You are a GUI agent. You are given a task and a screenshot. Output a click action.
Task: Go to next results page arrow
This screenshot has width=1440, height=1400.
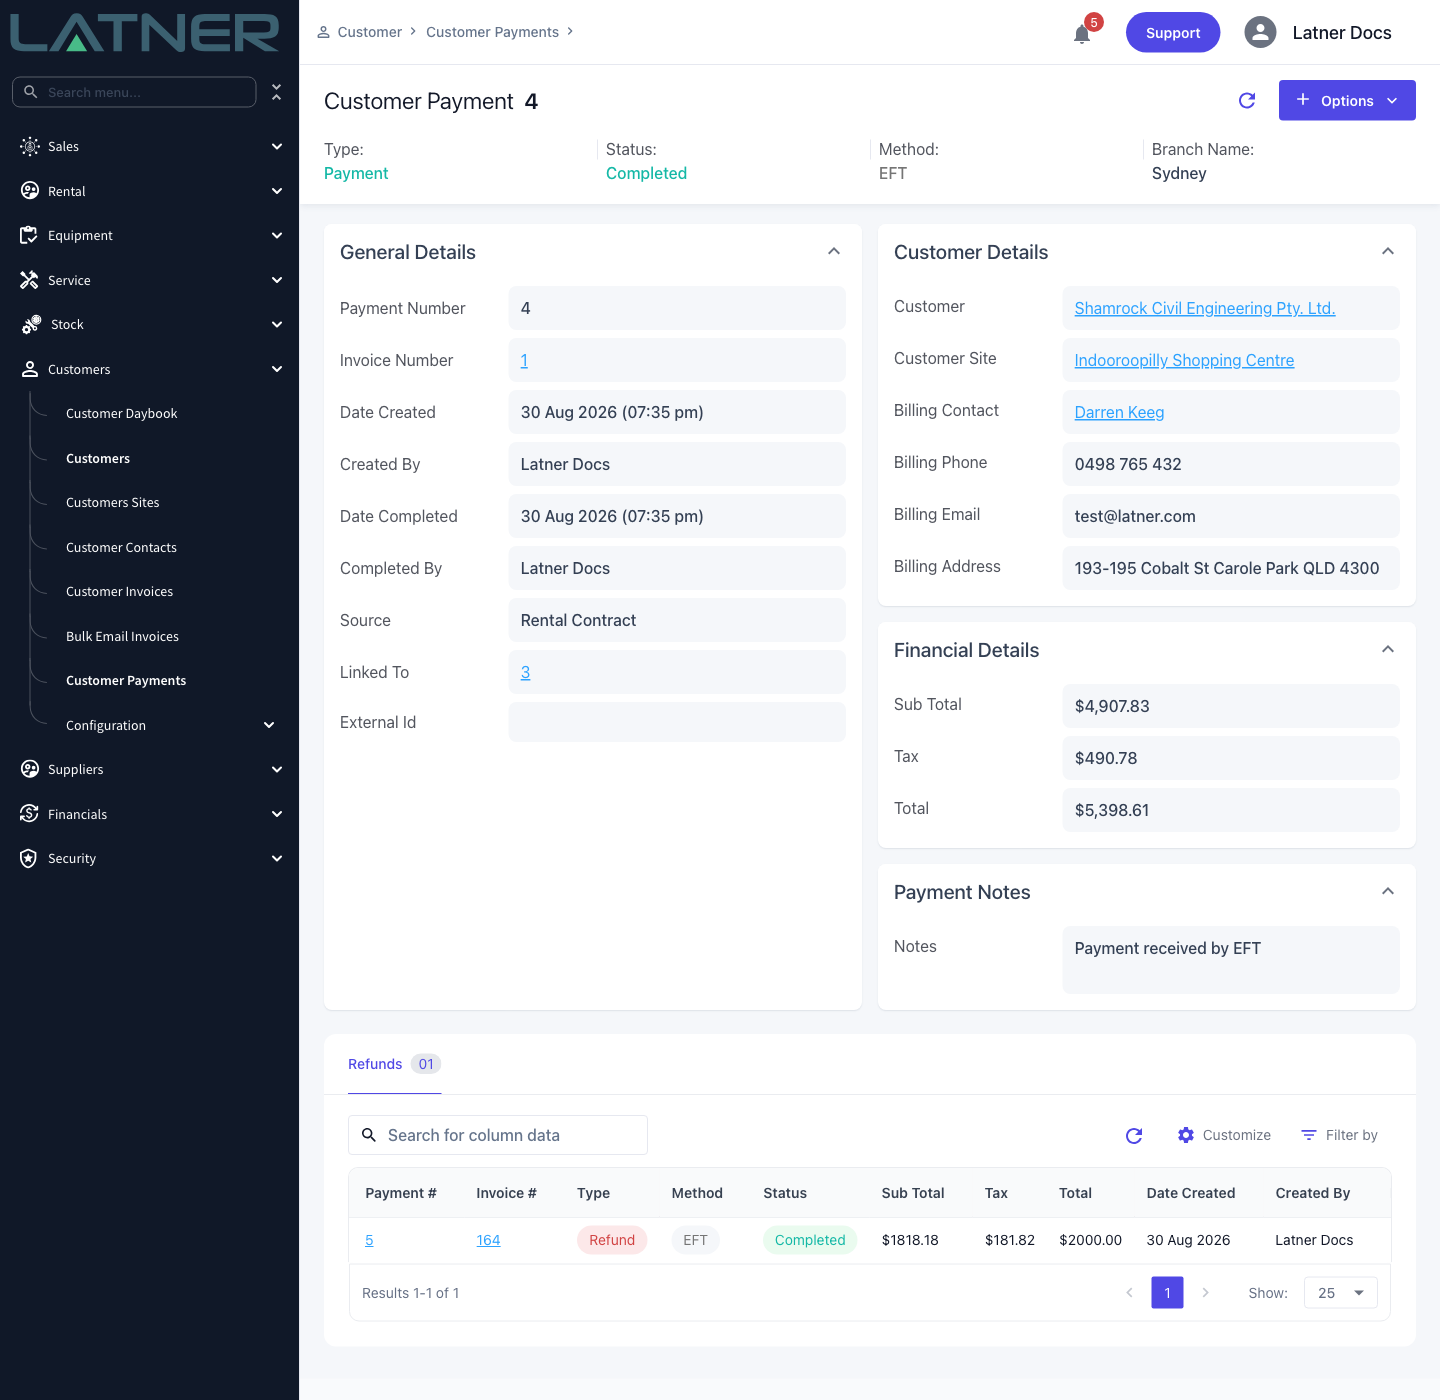pos(1206,1293)
